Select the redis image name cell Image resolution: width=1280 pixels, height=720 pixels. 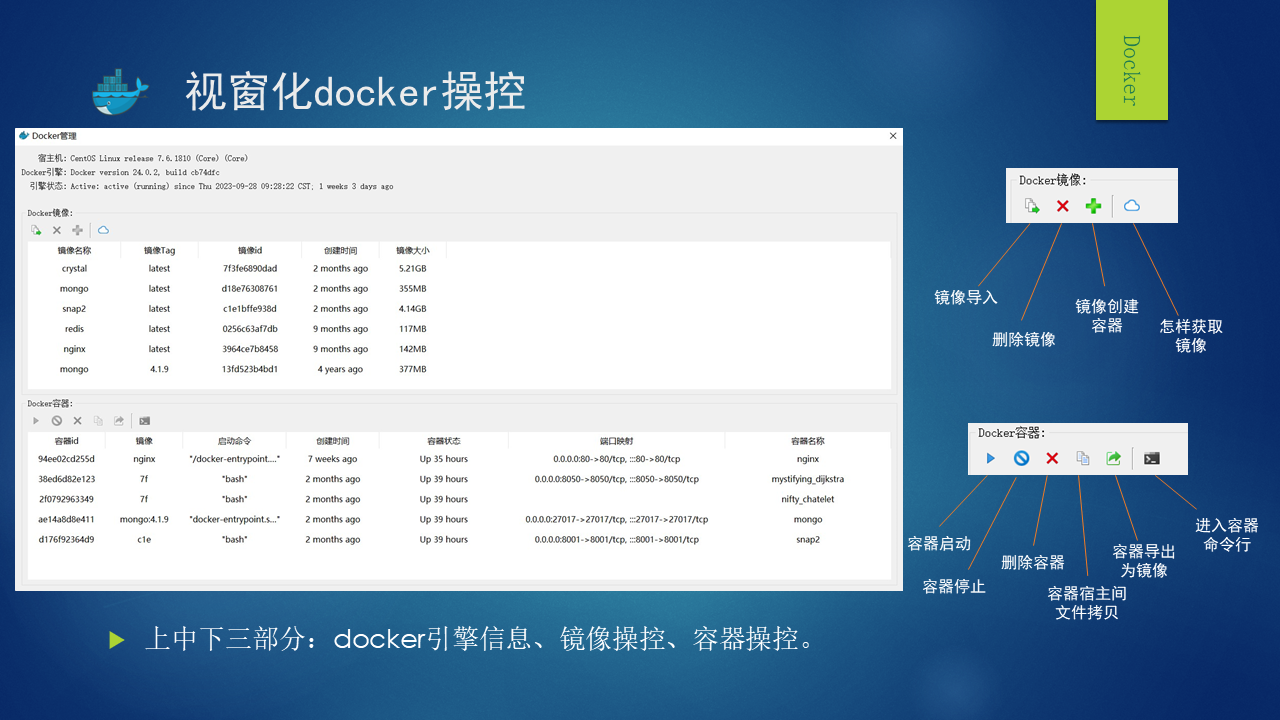pos(75,329)
